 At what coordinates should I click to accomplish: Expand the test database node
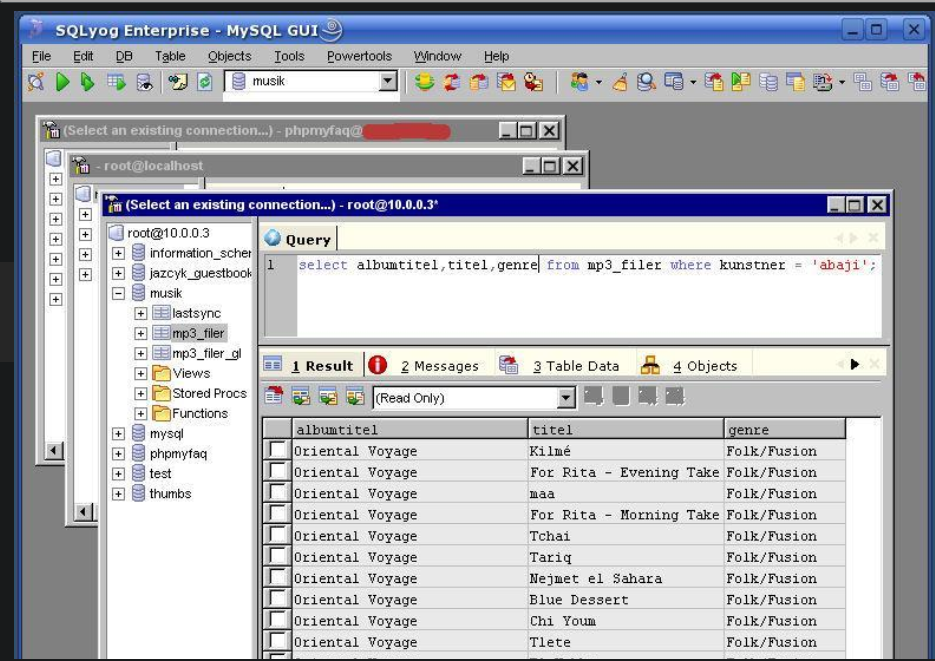coord(118,474)
